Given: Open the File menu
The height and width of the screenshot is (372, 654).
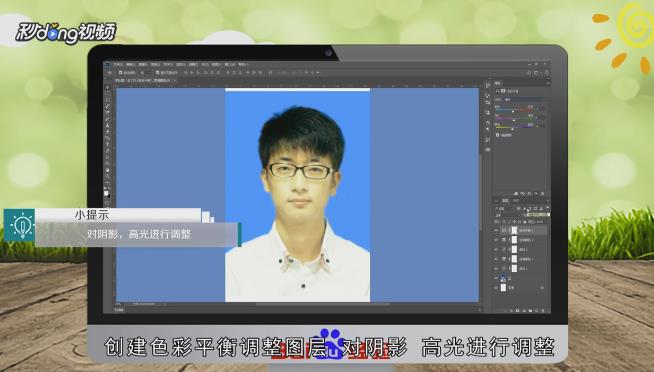Looking at the screenshot, I should pyautogui.click(x=118, y=65).
